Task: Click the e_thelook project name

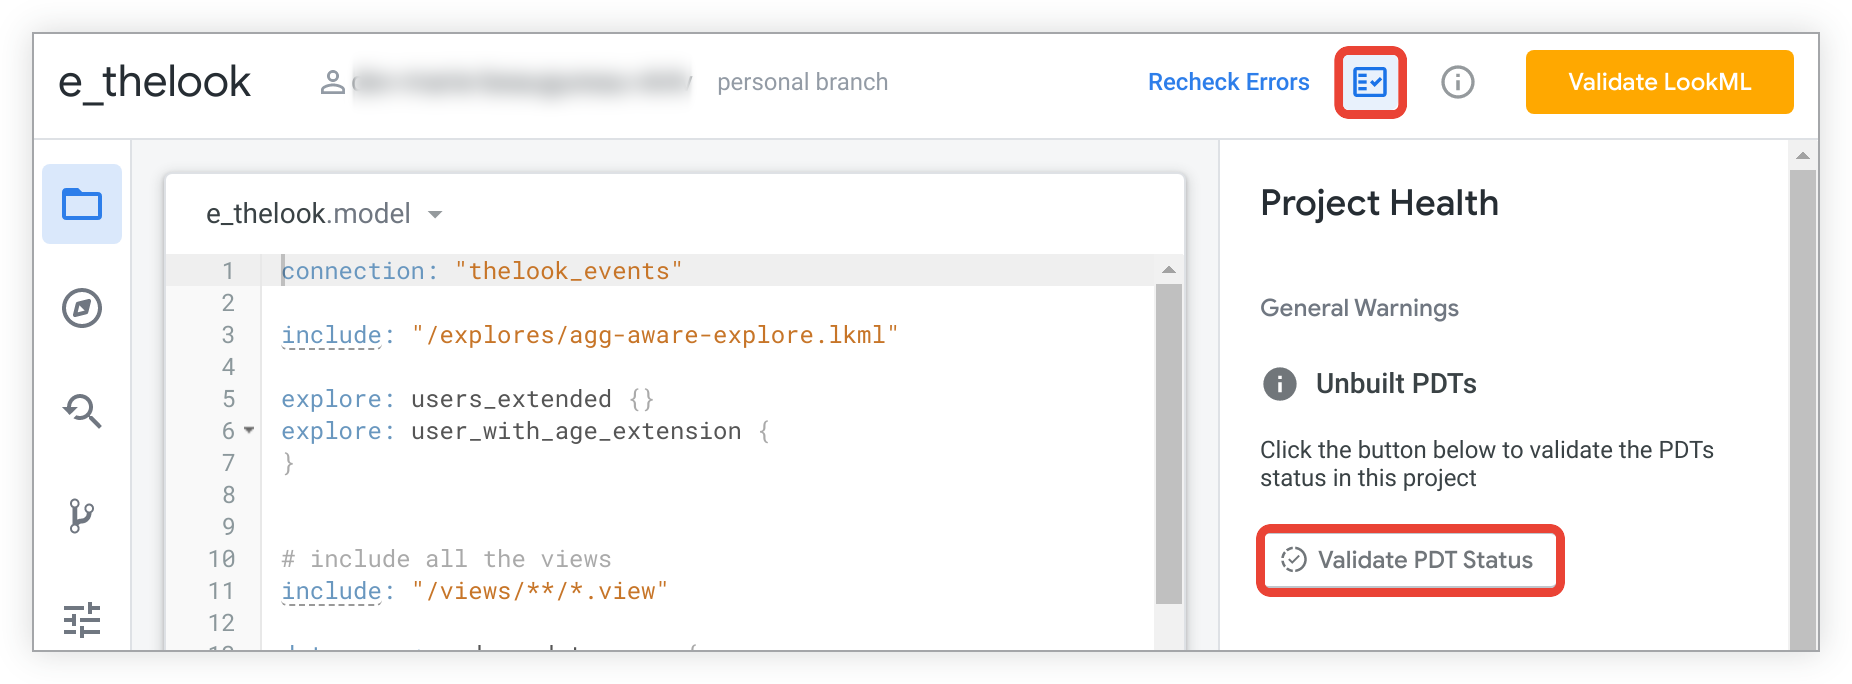Action: pos(154,82)
